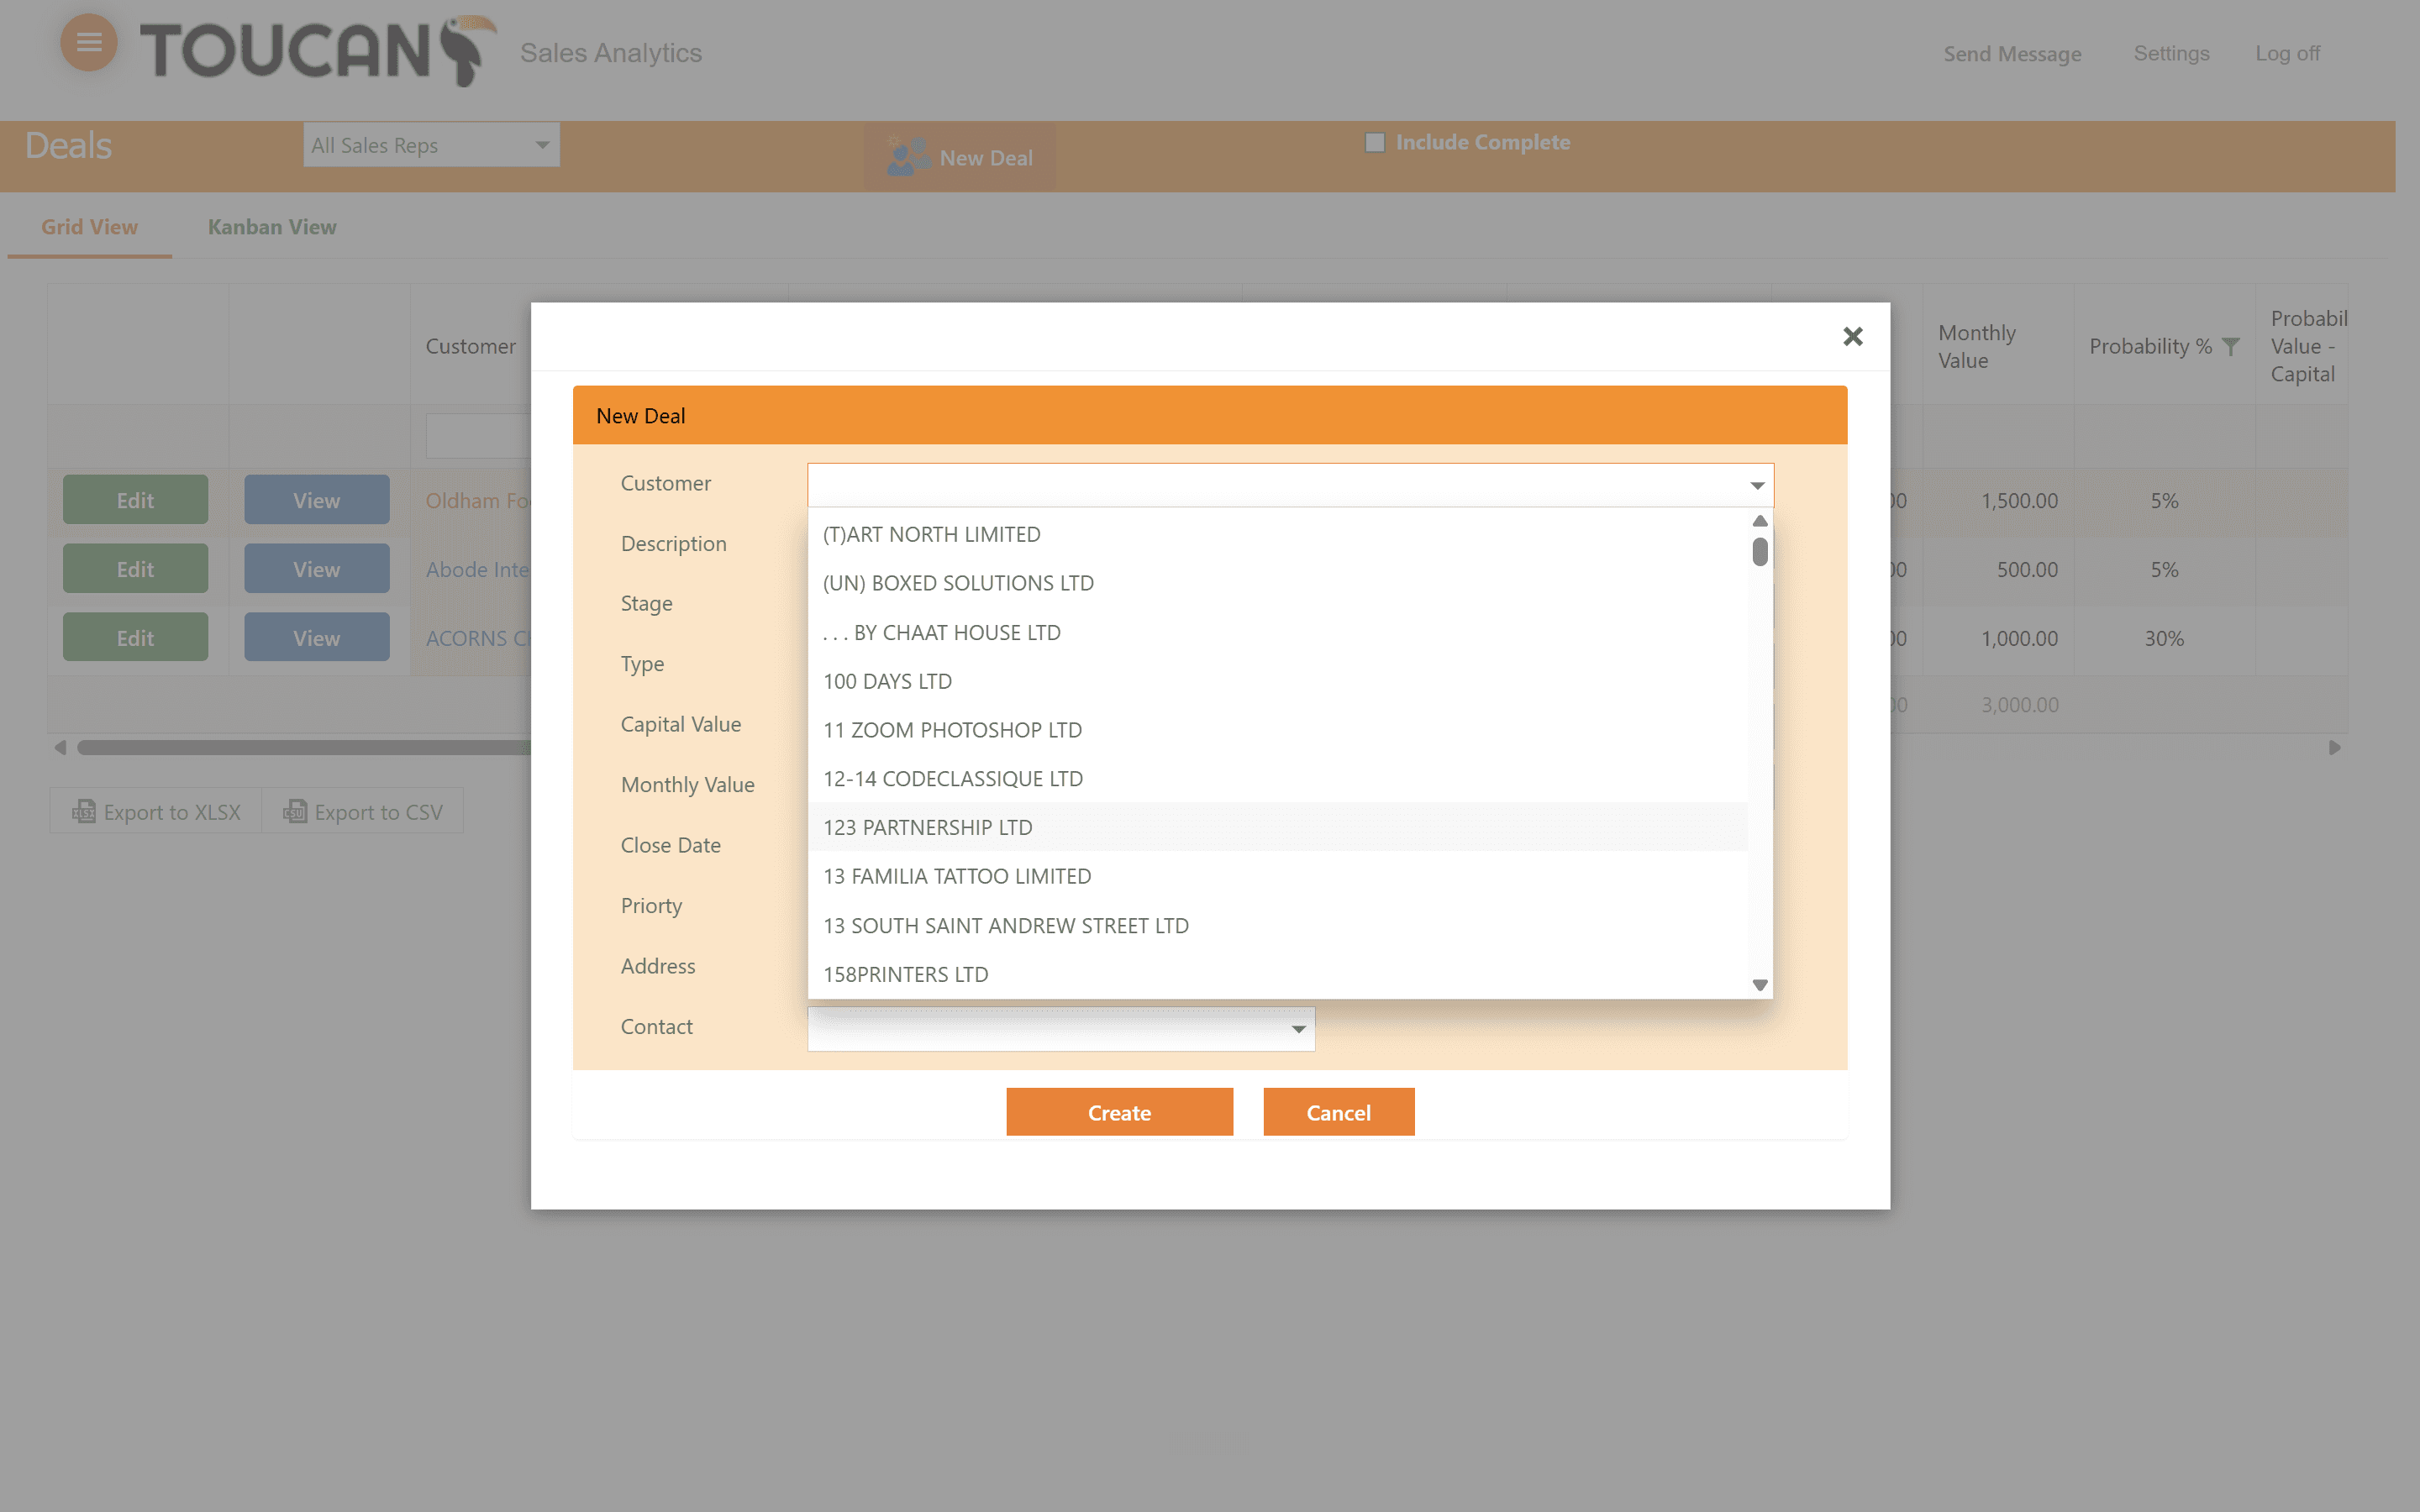2420x1512 pixels.
Task: Click the grid scroll left arrow
Action: [60, 747]
